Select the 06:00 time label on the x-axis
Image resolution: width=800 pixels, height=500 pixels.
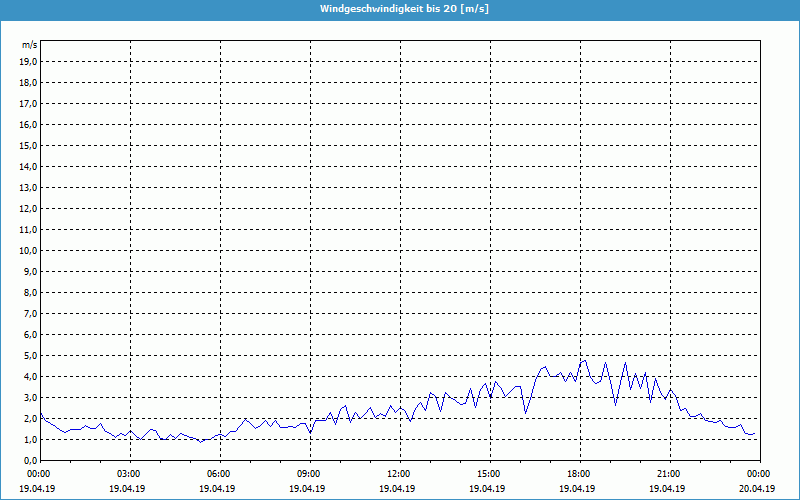coord(219,474)
